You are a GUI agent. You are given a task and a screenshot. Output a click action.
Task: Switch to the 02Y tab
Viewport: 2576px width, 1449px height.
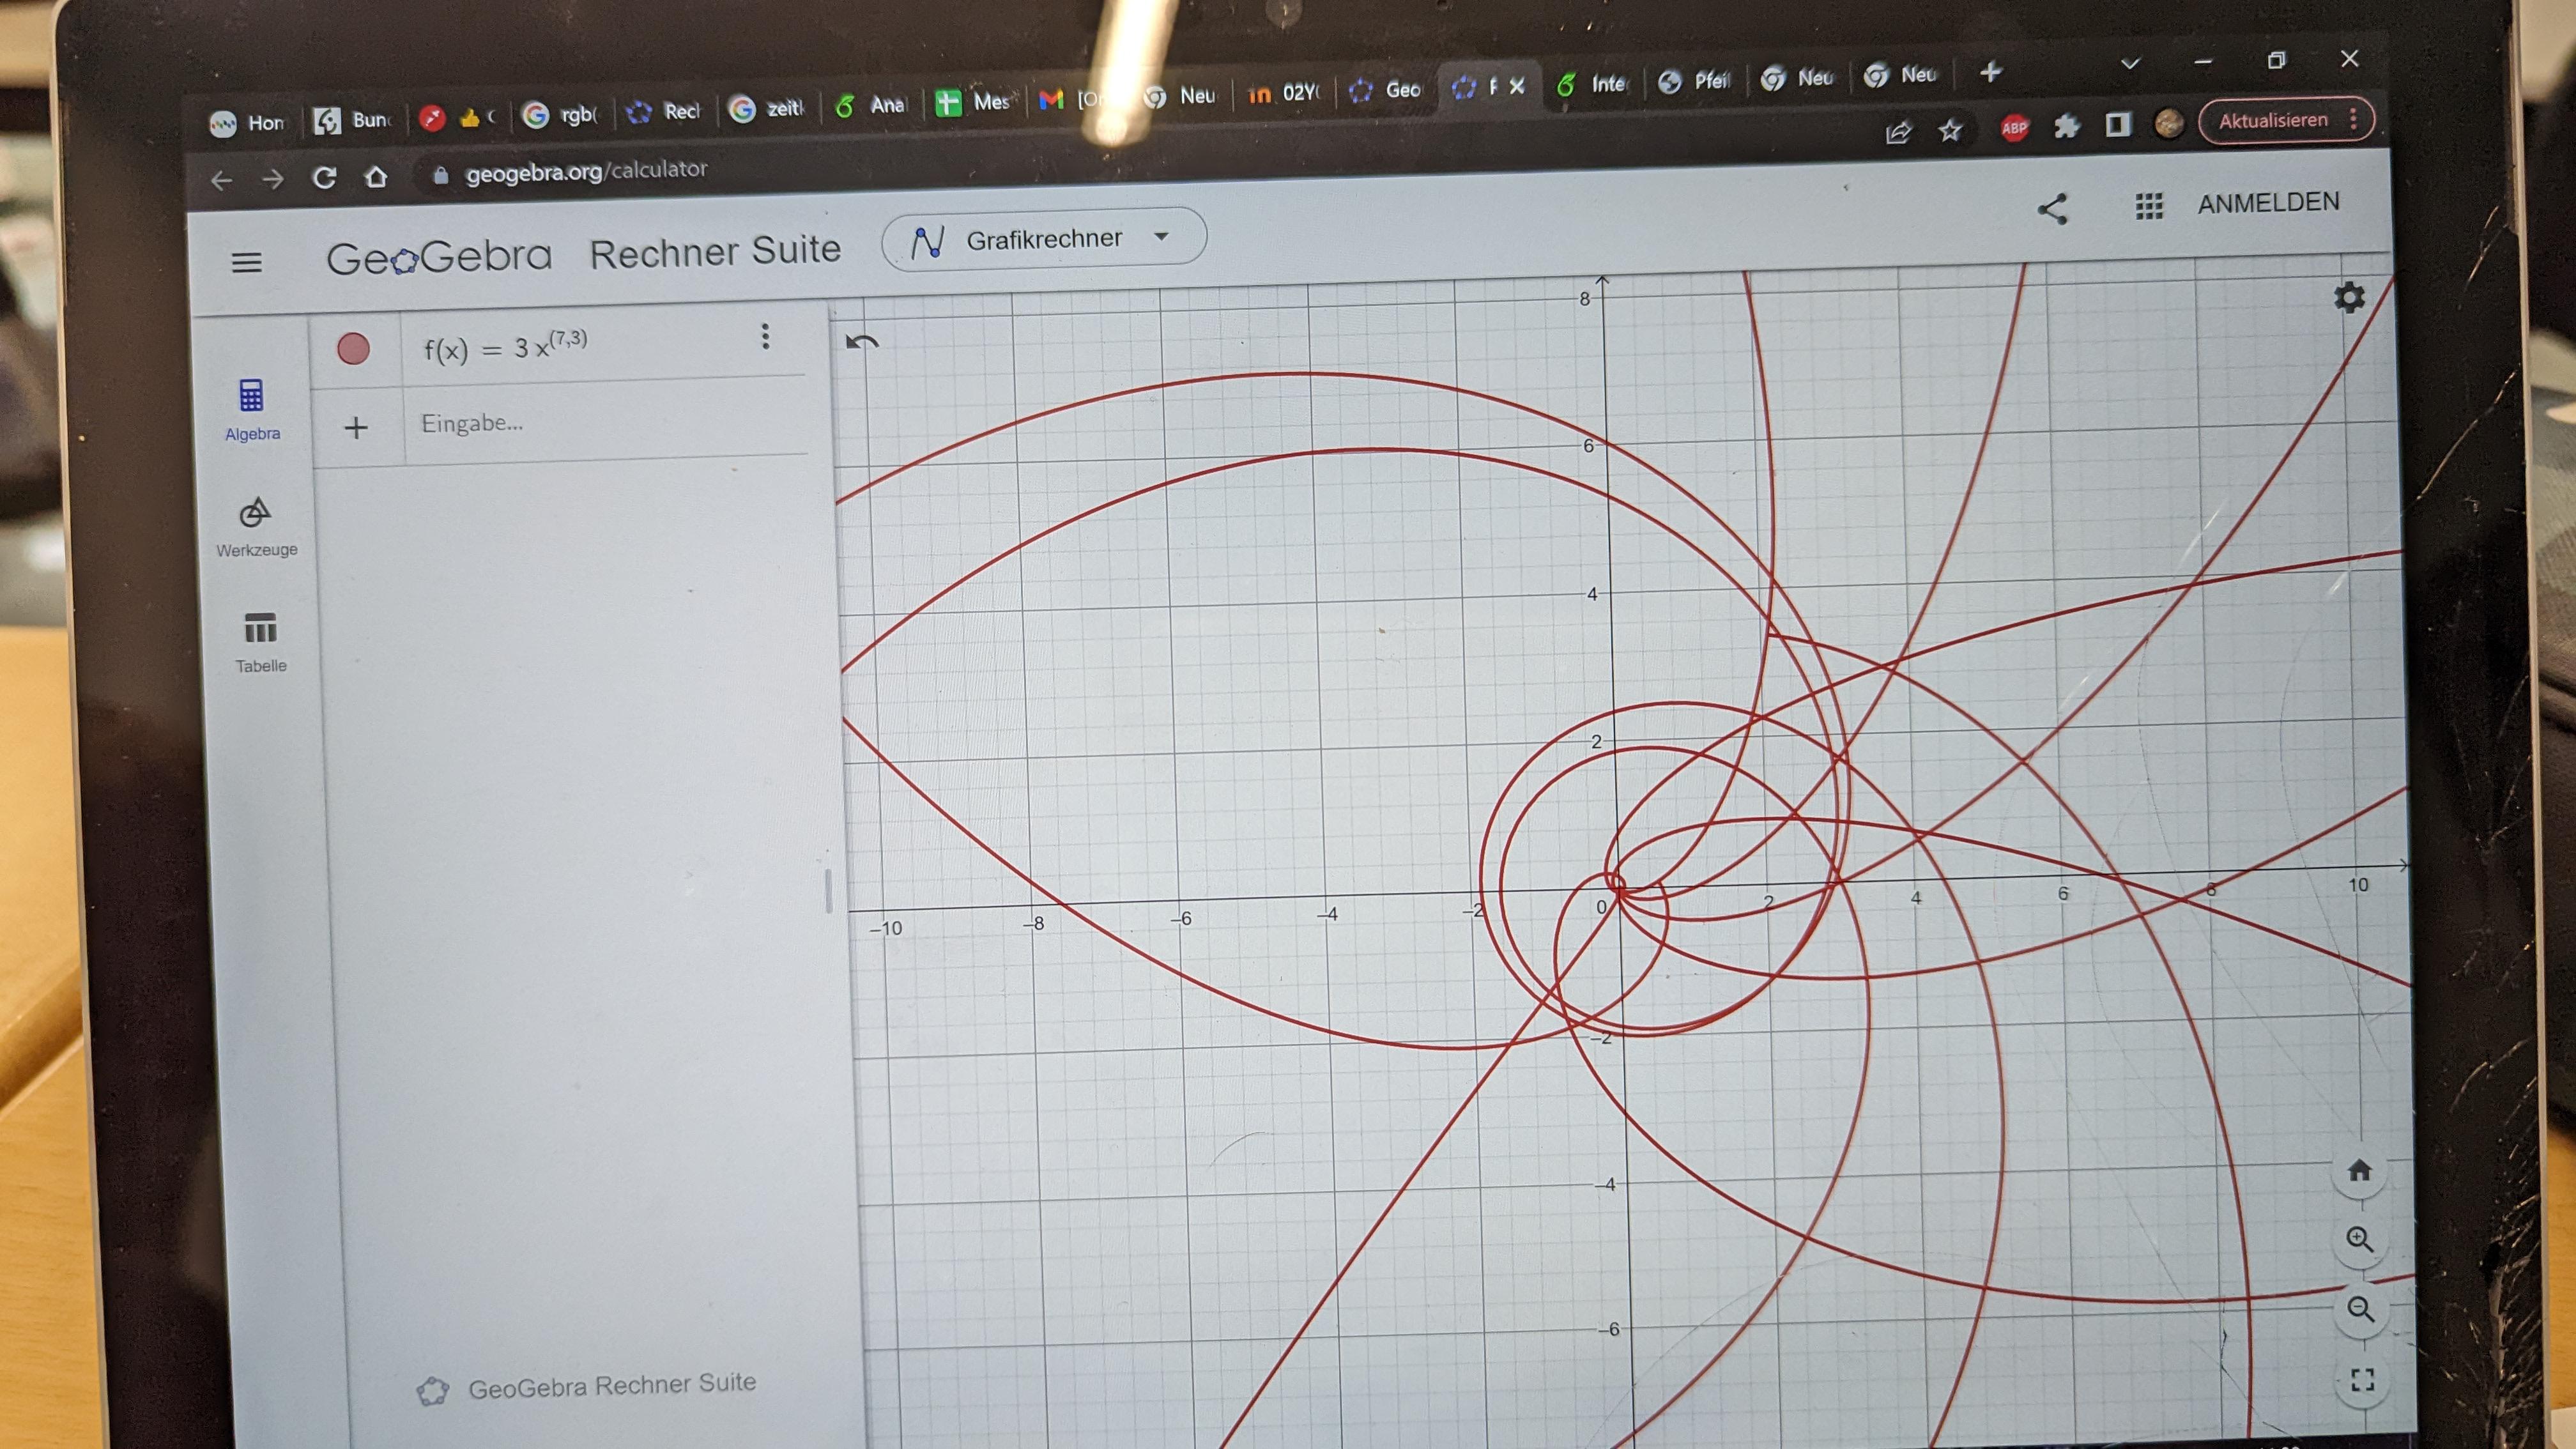(1283, 93)
